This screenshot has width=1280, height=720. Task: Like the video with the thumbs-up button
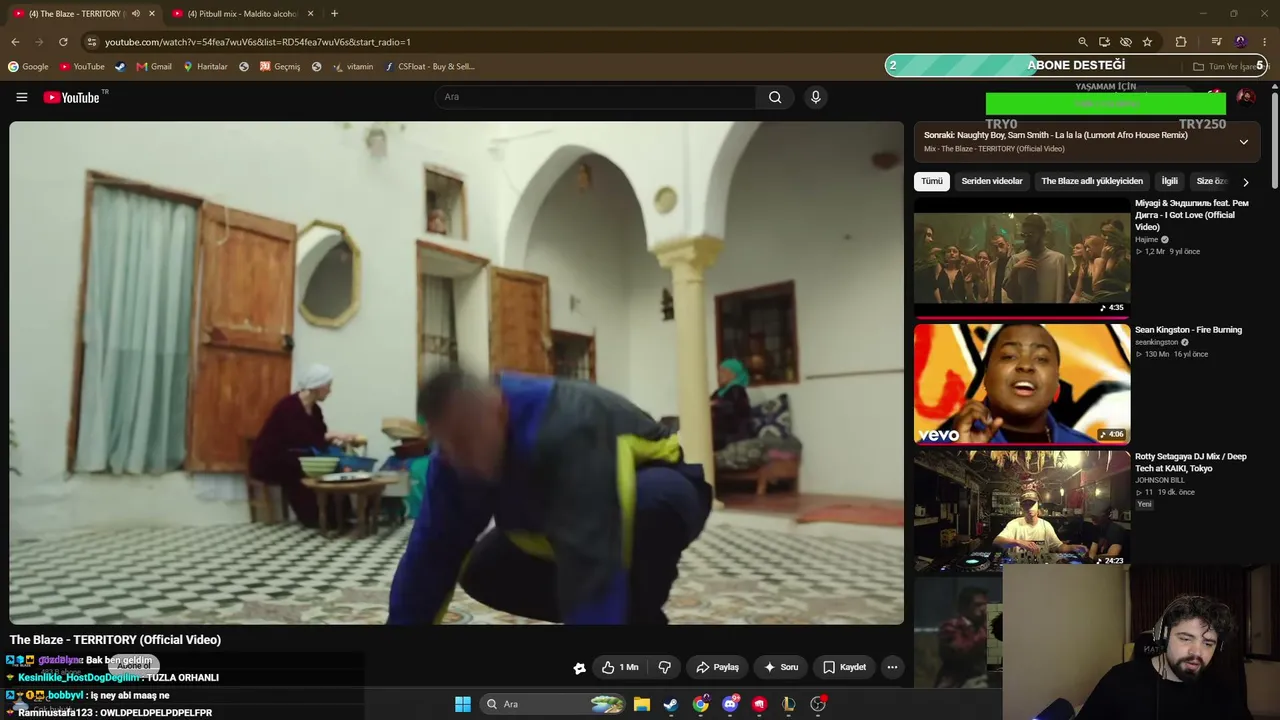pyautogui.click(x=620, y=667)
